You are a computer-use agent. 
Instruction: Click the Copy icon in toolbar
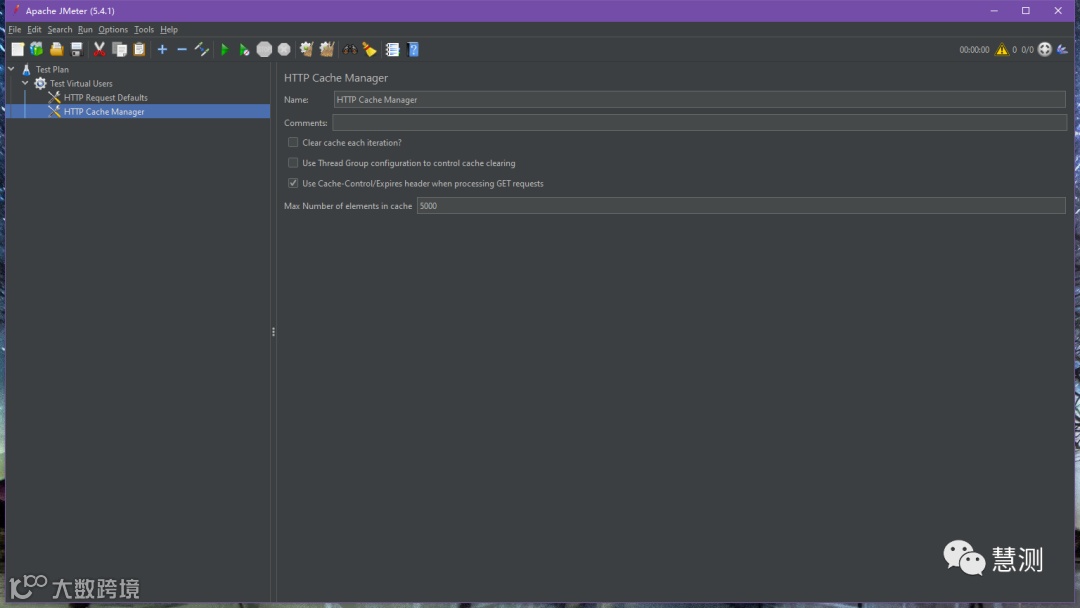pos(119,49)
